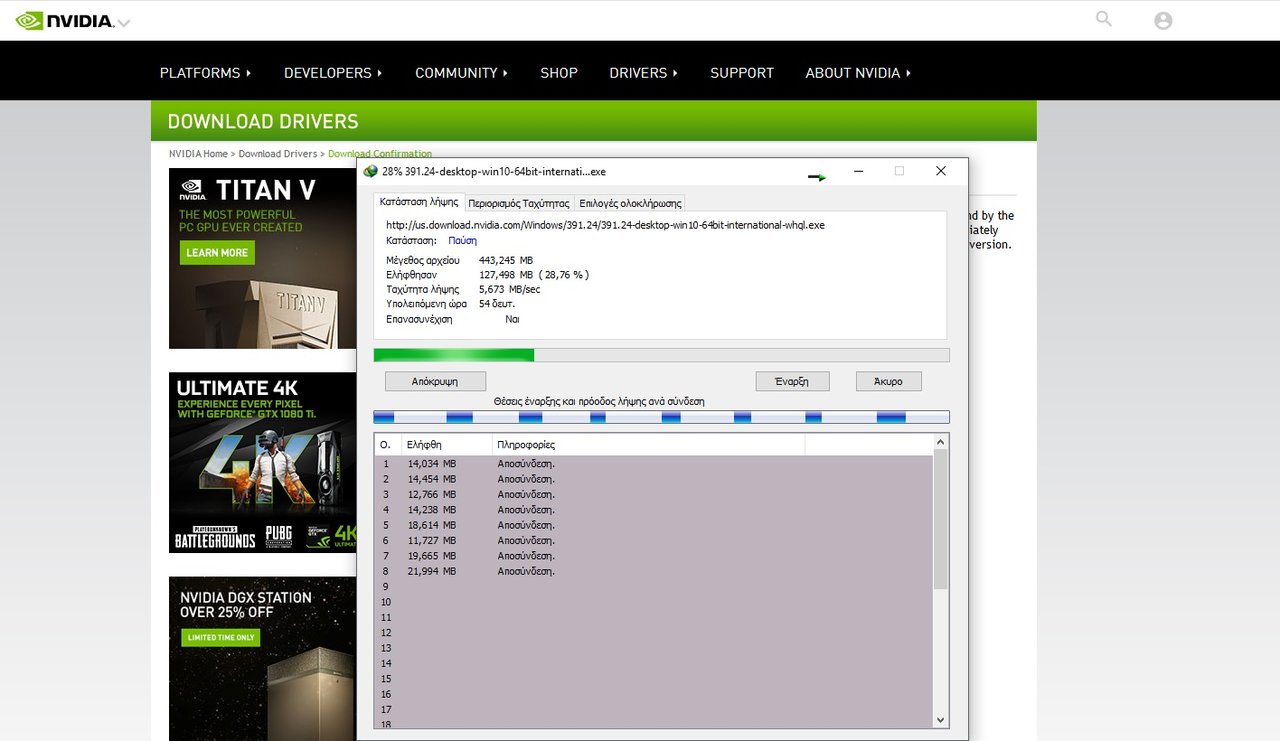Open the ABOUT NVIDIA dropdown menu
Viewport: 1280px width, 741px height.
coord(857,73)
